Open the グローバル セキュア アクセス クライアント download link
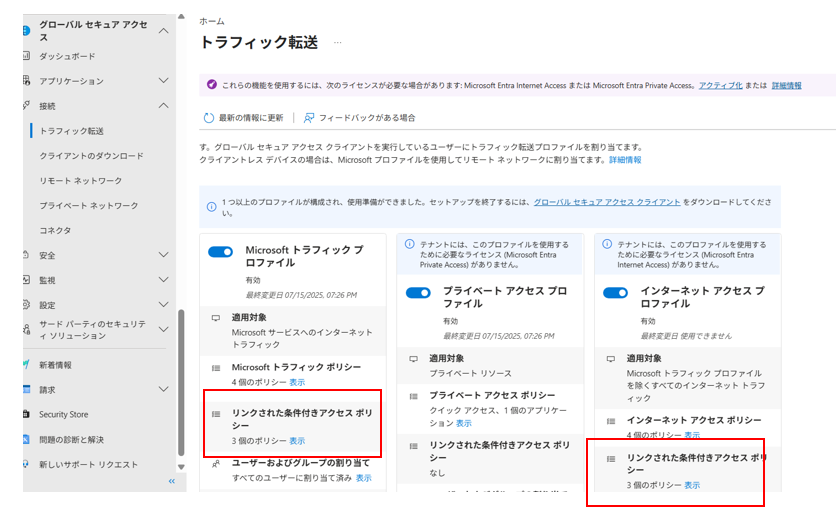Image resolution: width=836 pixels, height=515 pixels. pos(607,202)
